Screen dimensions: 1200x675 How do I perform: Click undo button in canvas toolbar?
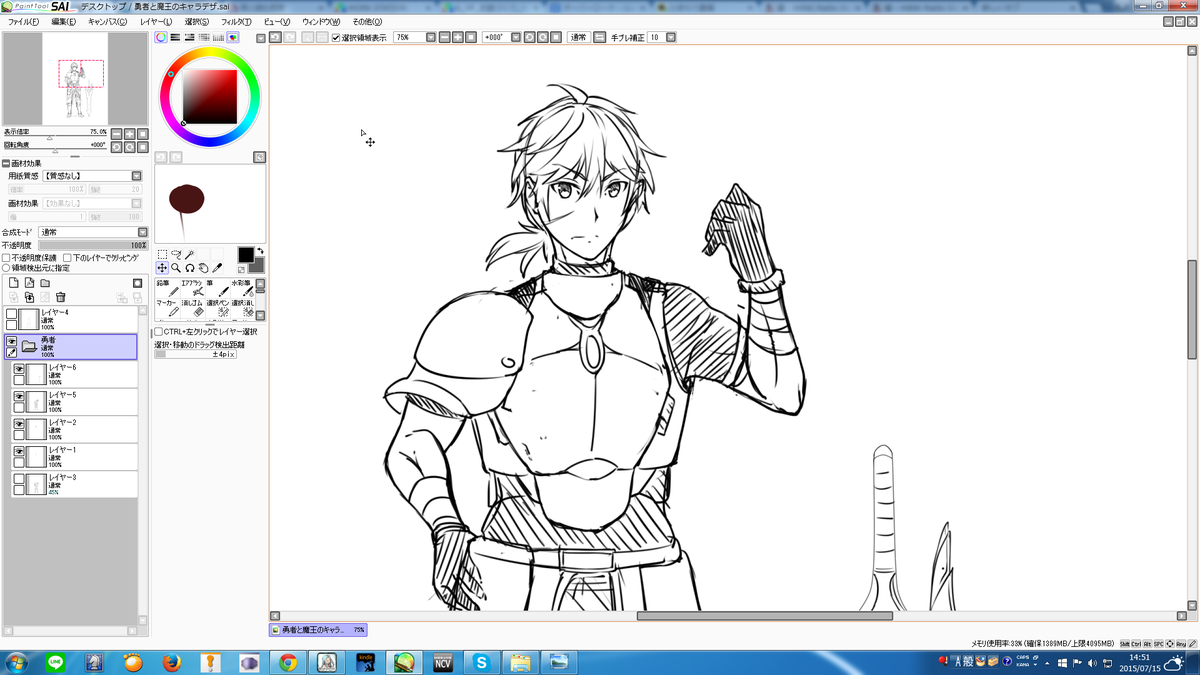point(275,37)
